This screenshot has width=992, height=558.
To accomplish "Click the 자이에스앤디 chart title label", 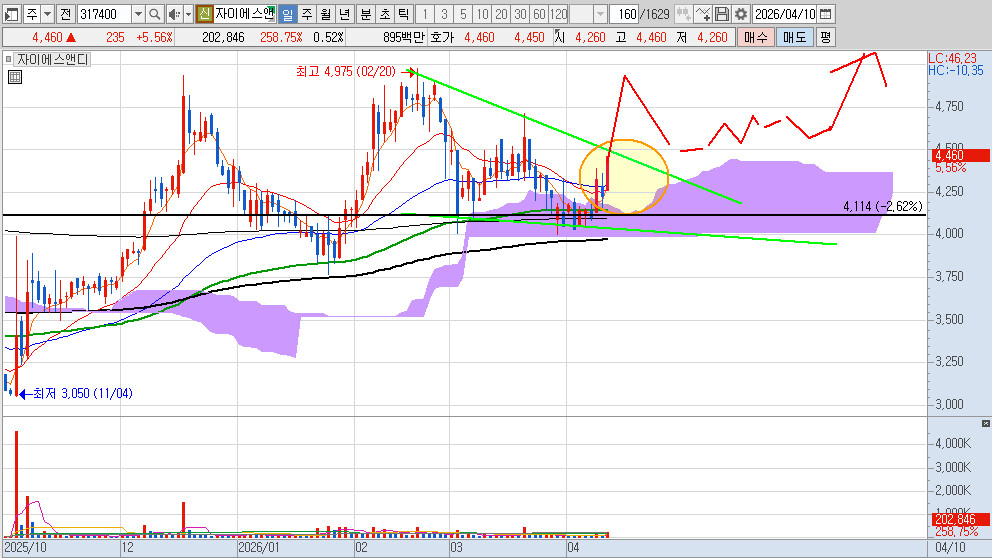I will (53, 59).
